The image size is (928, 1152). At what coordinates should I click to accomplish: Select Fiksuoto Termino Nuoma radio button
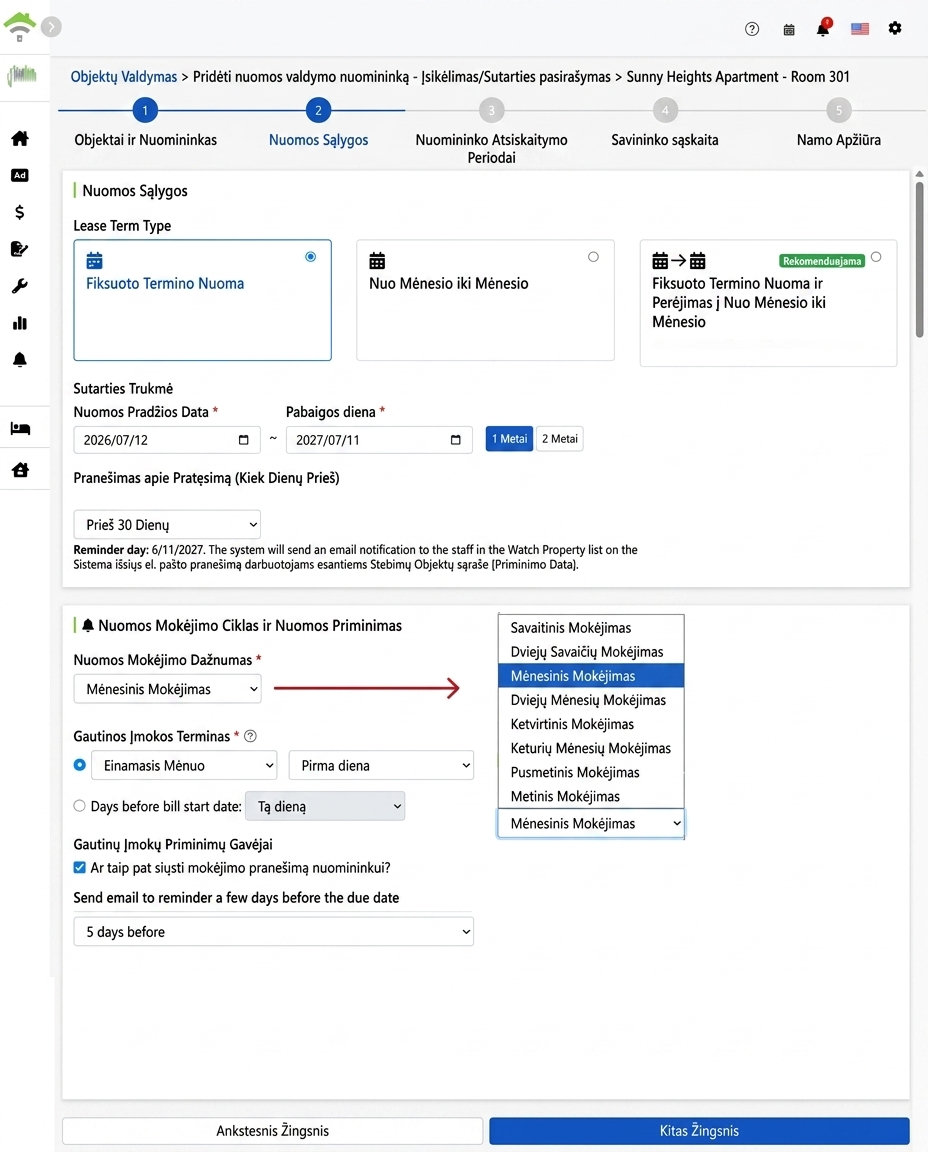tap(311, 256)
